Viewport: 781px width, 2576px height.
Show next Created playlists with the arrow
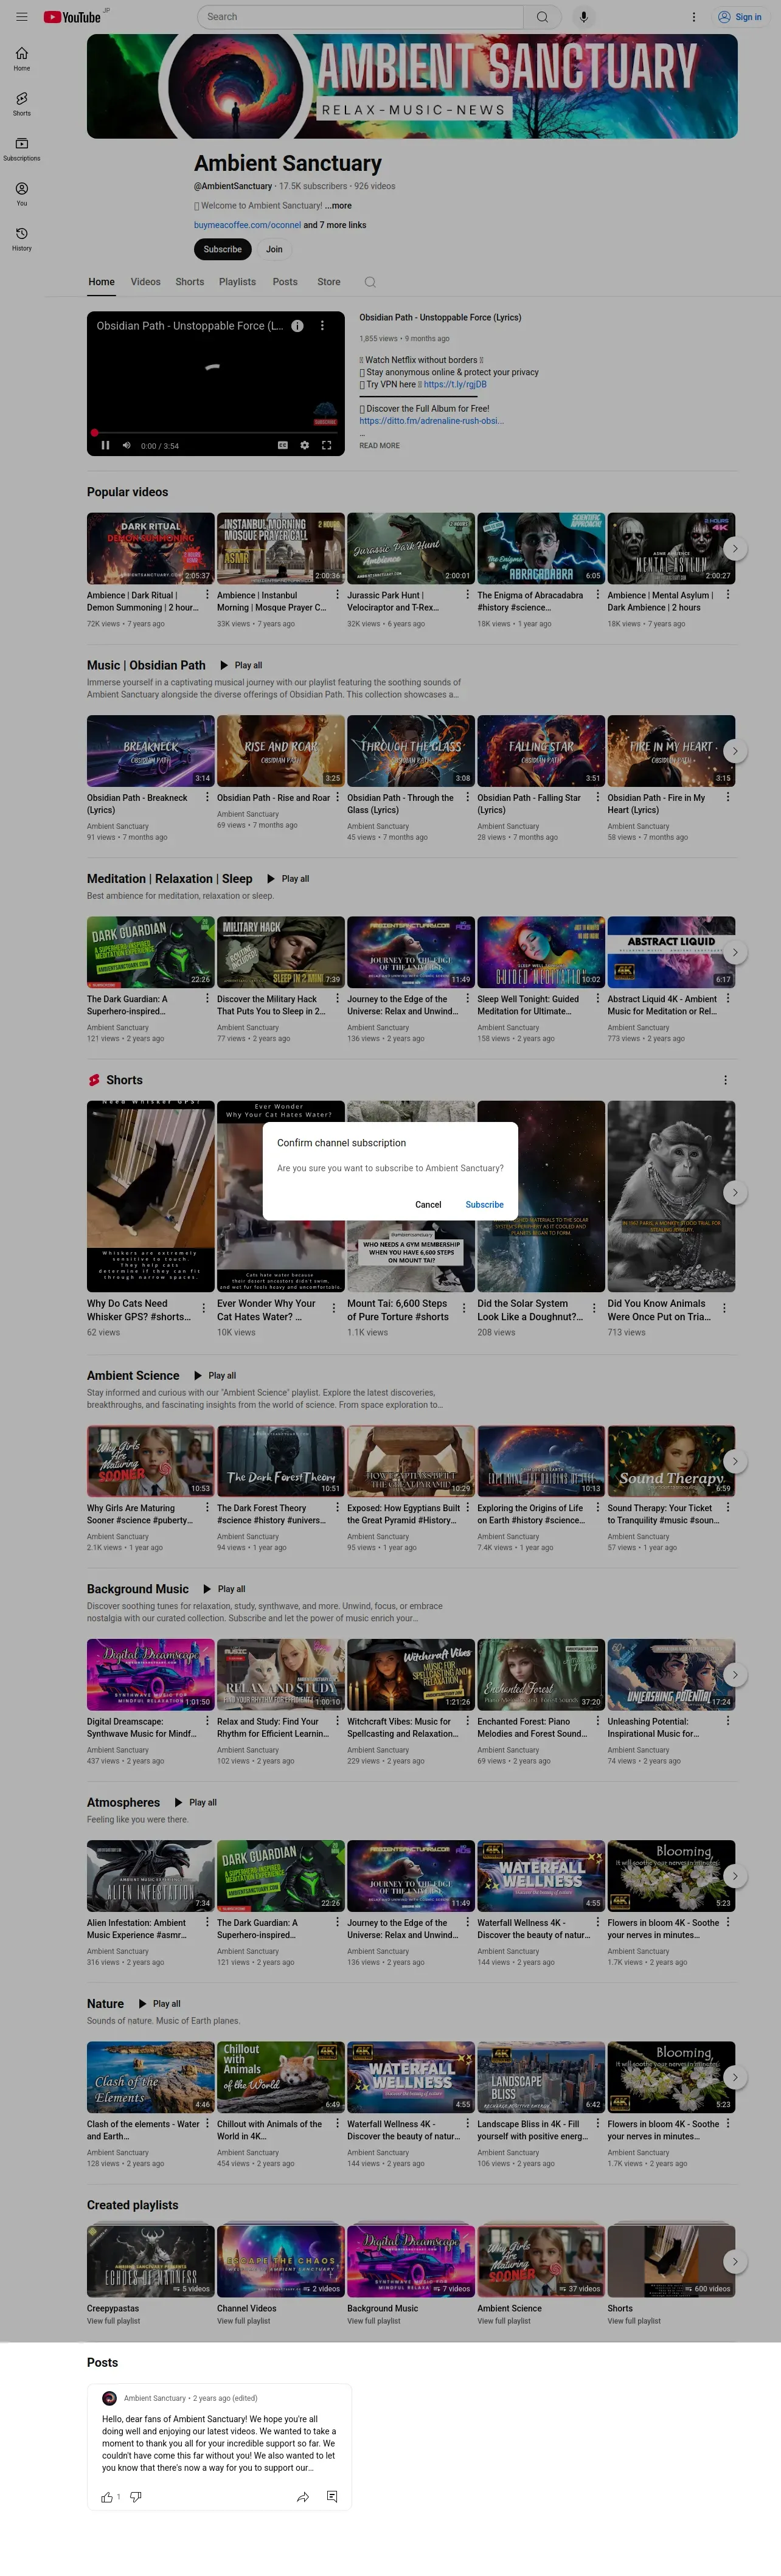(x=735, y=2261)
